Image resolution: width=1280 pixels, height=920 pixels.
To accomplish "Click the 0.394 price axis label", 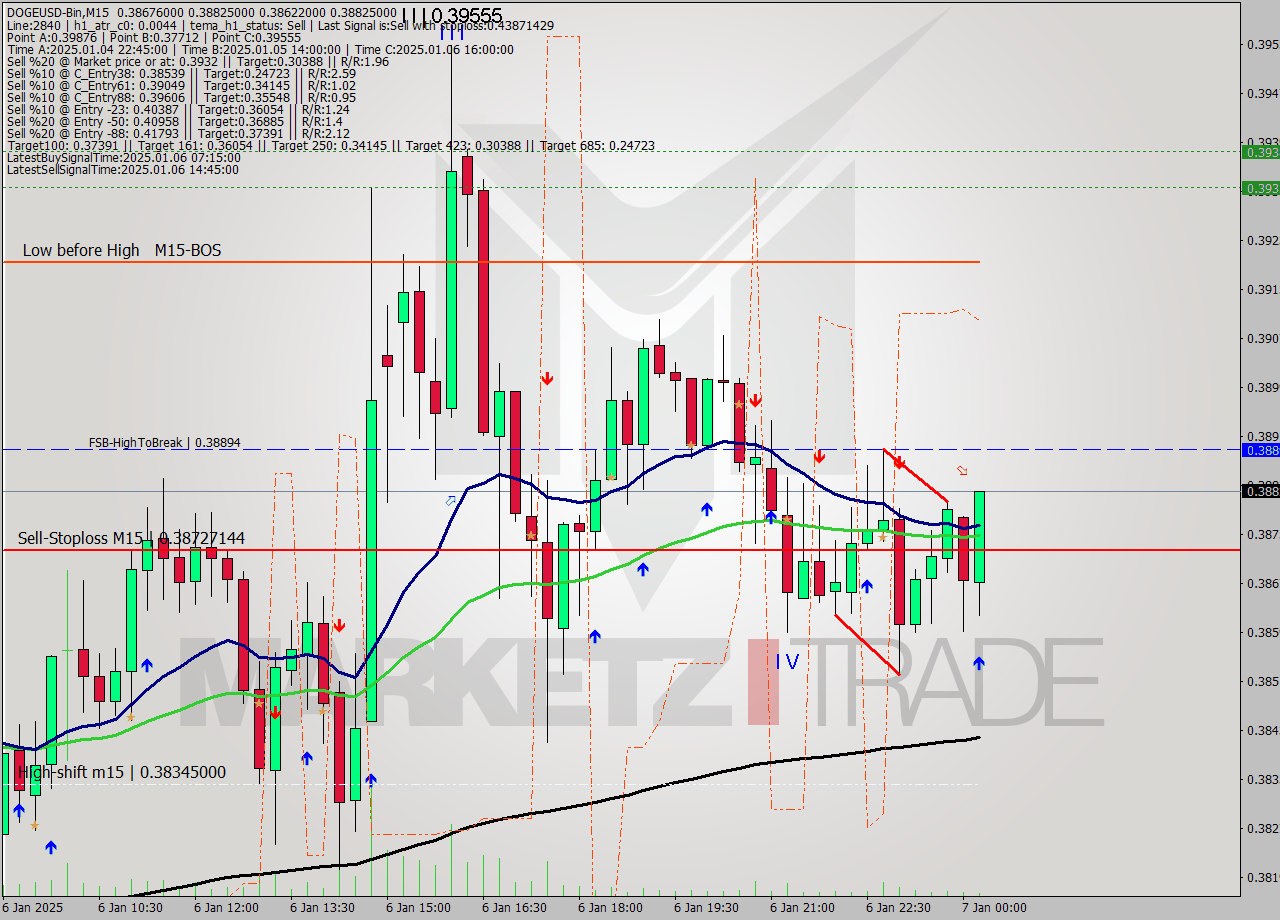I will tap(1262, 93).
